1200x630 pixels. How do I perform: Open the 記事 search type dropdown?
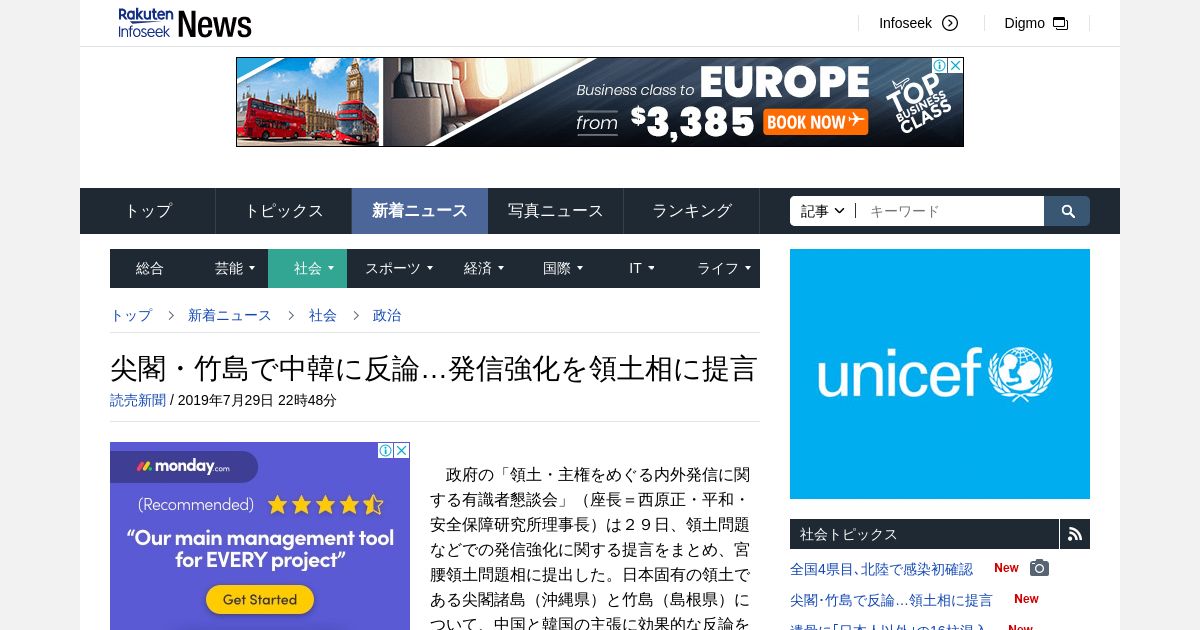pos(823,211)
